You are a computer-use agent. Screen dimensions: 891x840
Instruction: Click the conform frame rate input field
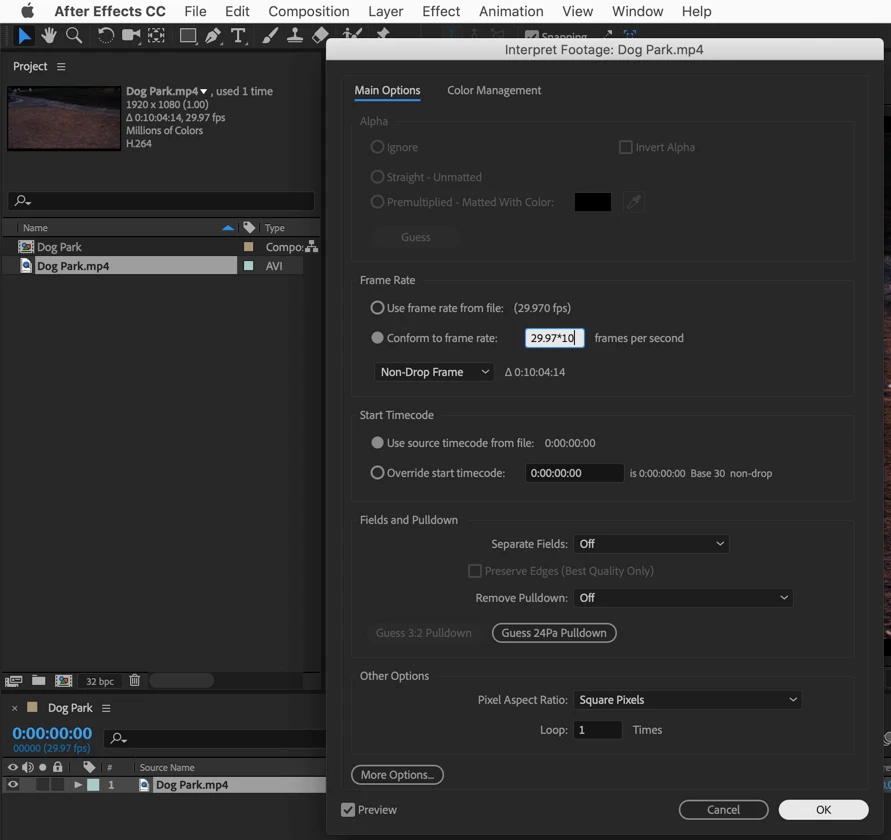[x=555, y=338]
